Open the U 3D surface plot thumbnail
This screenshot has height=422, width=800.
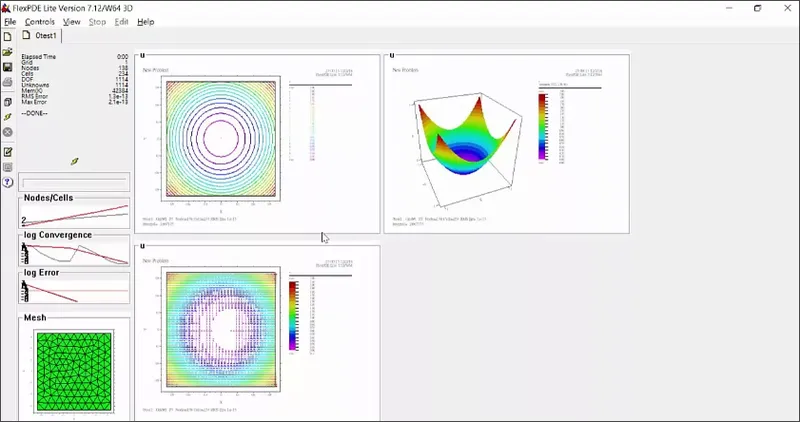[x=507, y=143]
